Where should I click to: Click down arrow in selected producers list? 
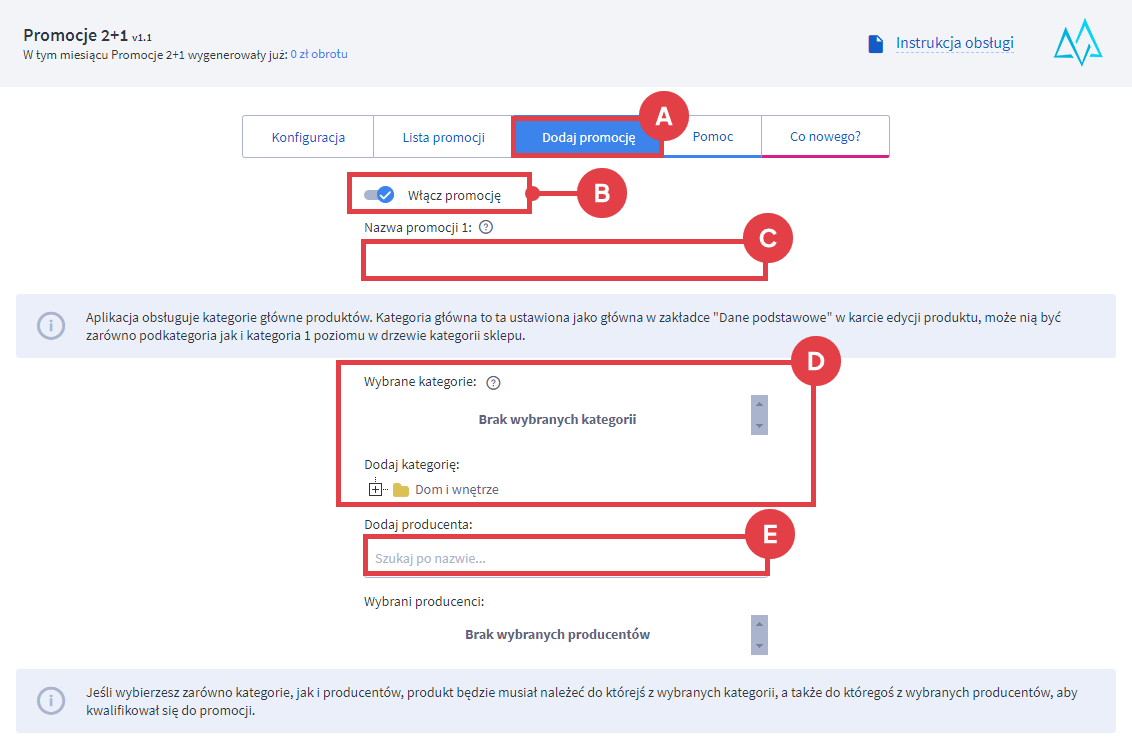coord(759,646)
